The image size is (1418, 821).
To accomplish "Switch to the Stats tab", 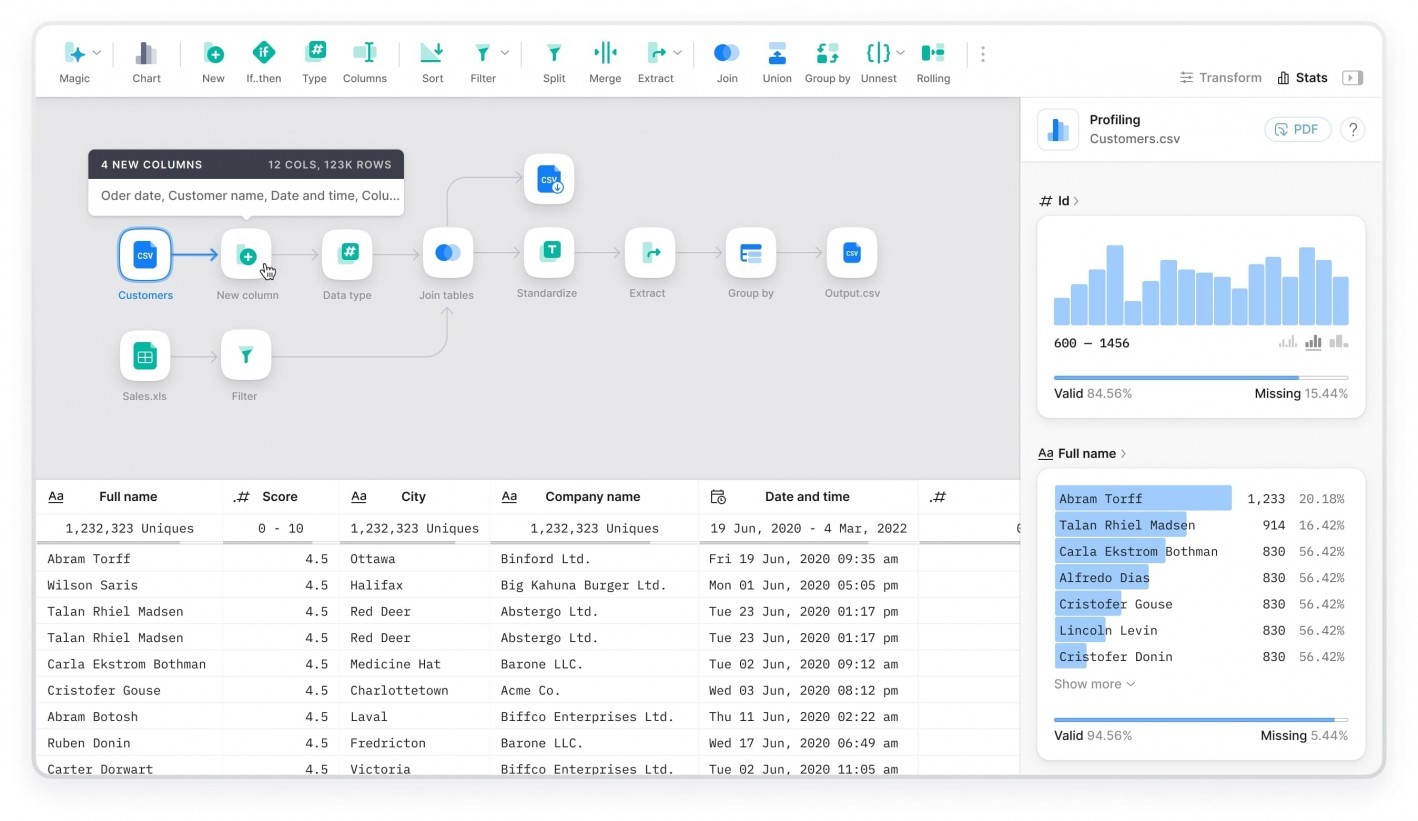I will point(1303,78).
